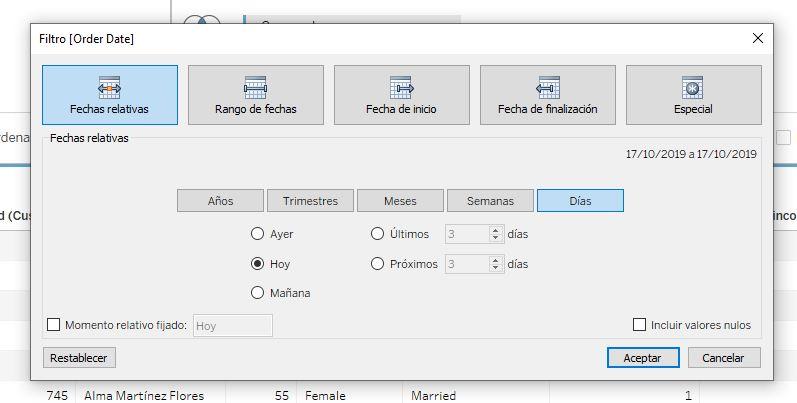Screen dimensions: 797x403
Task: Select Semanas as the period
Action: click(x=490, y=201)
